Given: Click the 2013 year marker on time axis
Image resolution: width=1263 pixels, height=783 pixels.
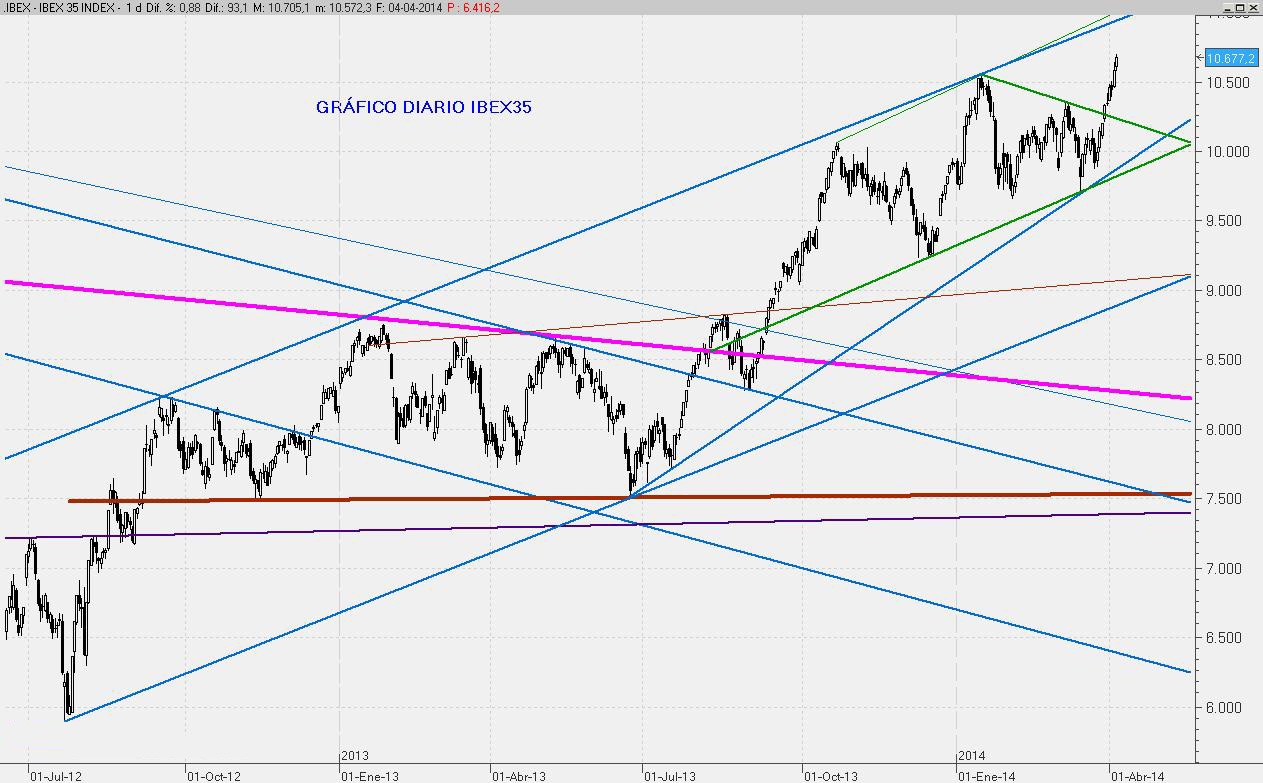Looking at the screenshot, I should (356, 756).
